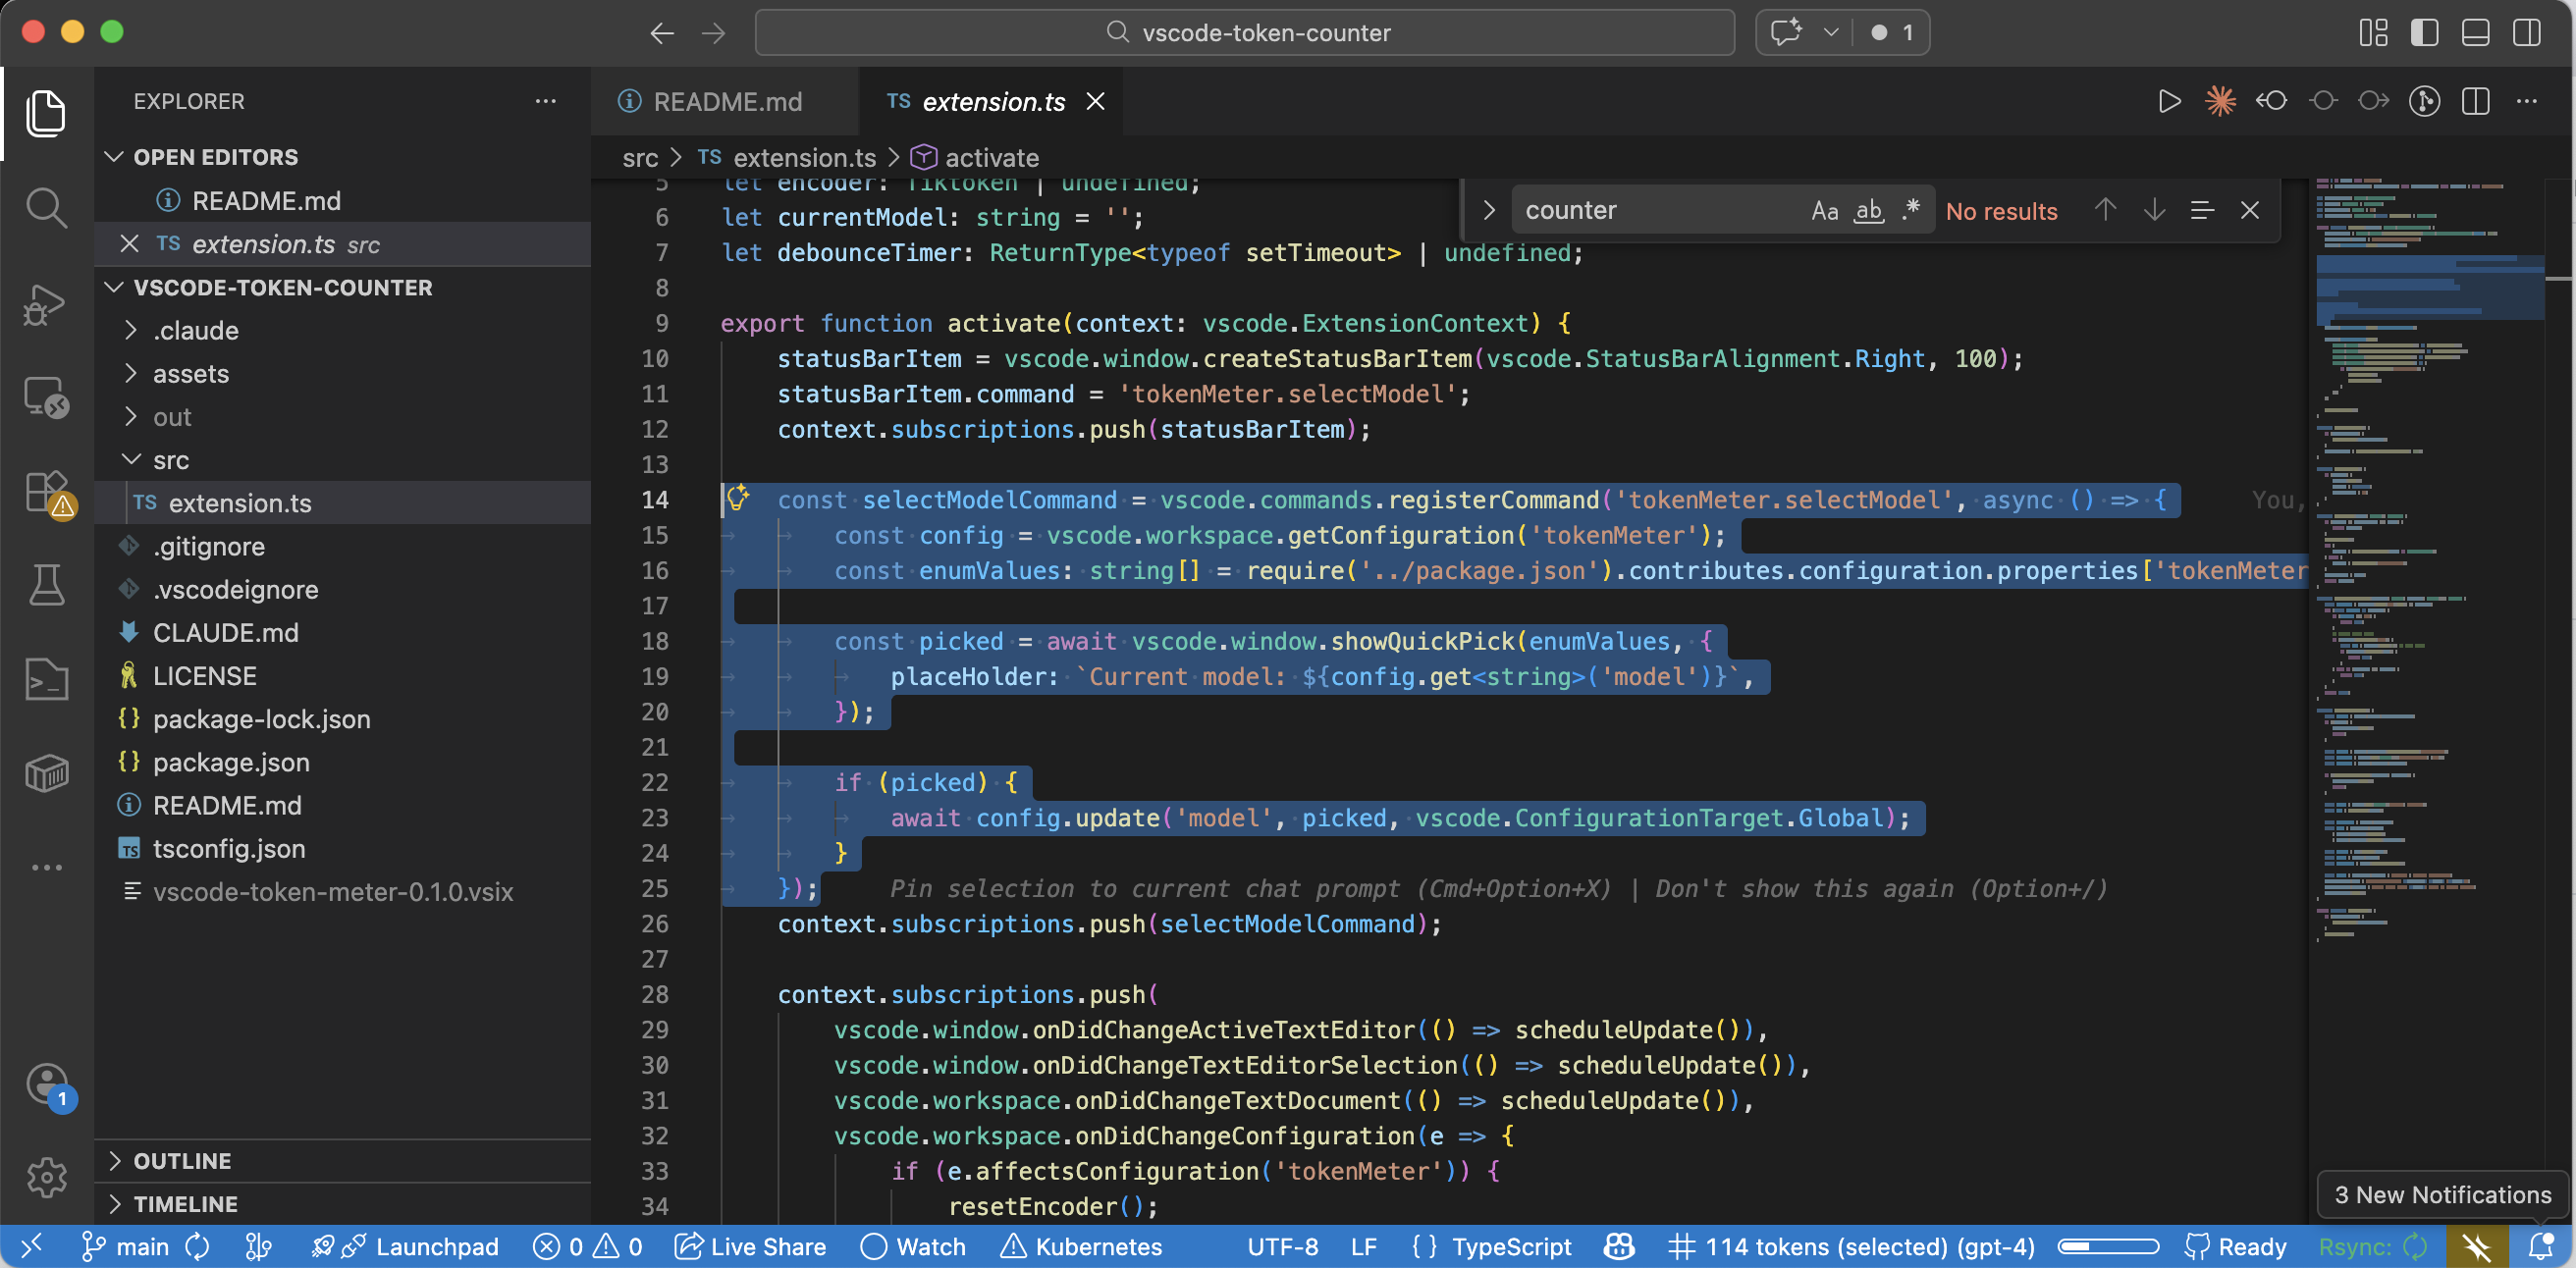Run the file with play button
The image size is (2576, 1268).
(2168, 101)
